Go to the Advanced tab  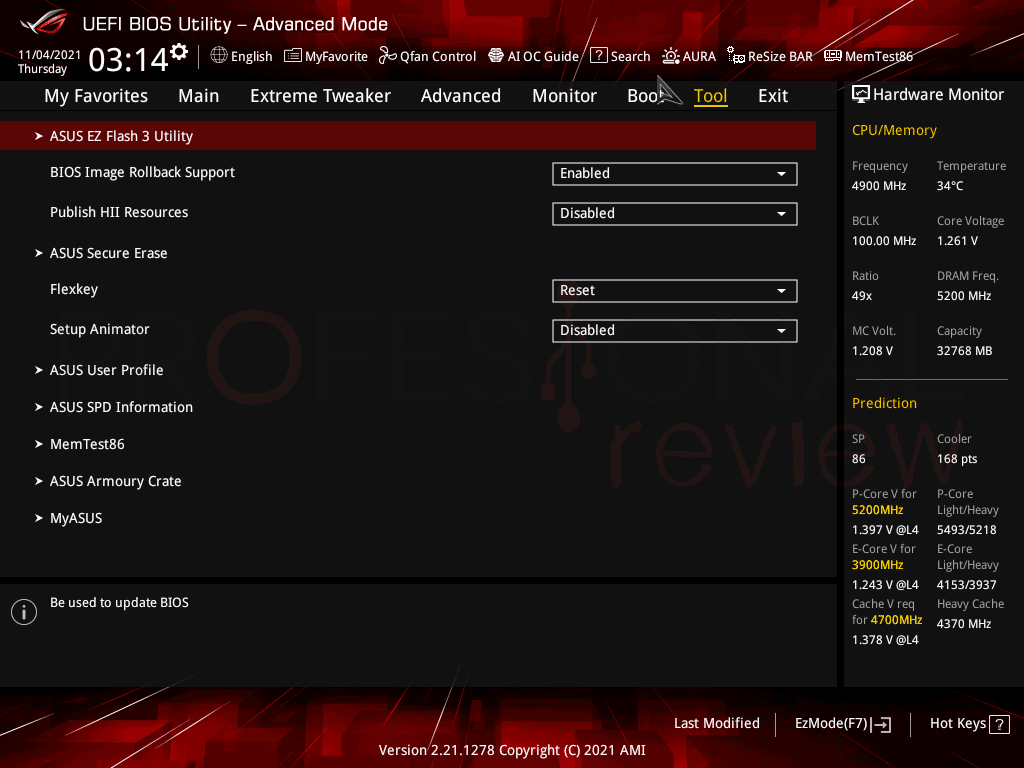point(460,96)
